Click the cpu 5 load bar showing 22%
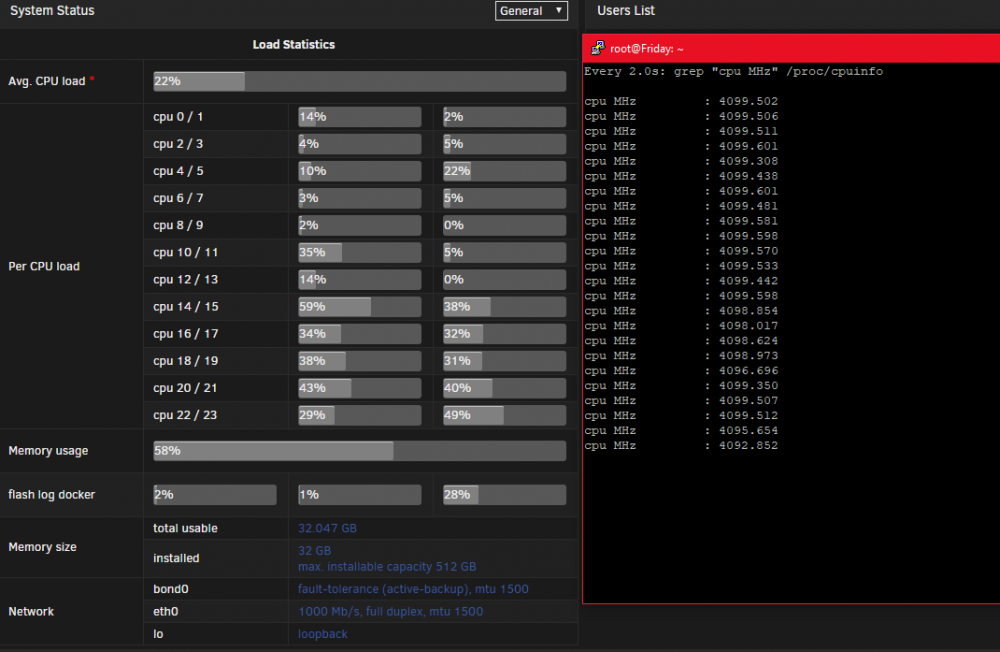The height and width of the screenshot is (652, 1000). click(x=504, y=171)
